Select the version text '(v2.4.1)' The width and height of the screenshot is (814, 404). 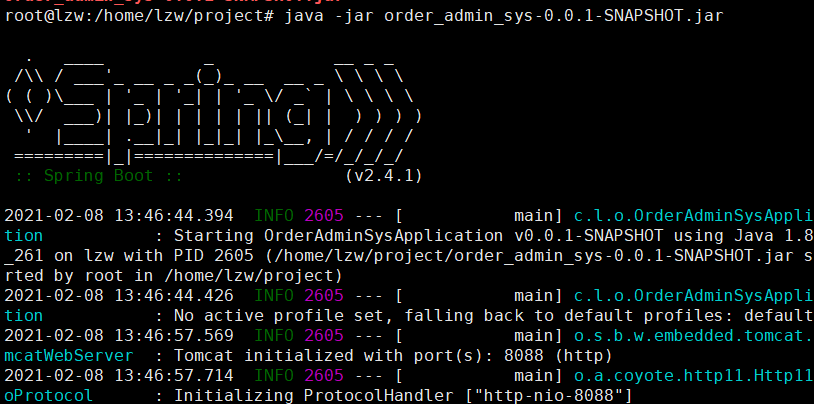coord(384,176)
